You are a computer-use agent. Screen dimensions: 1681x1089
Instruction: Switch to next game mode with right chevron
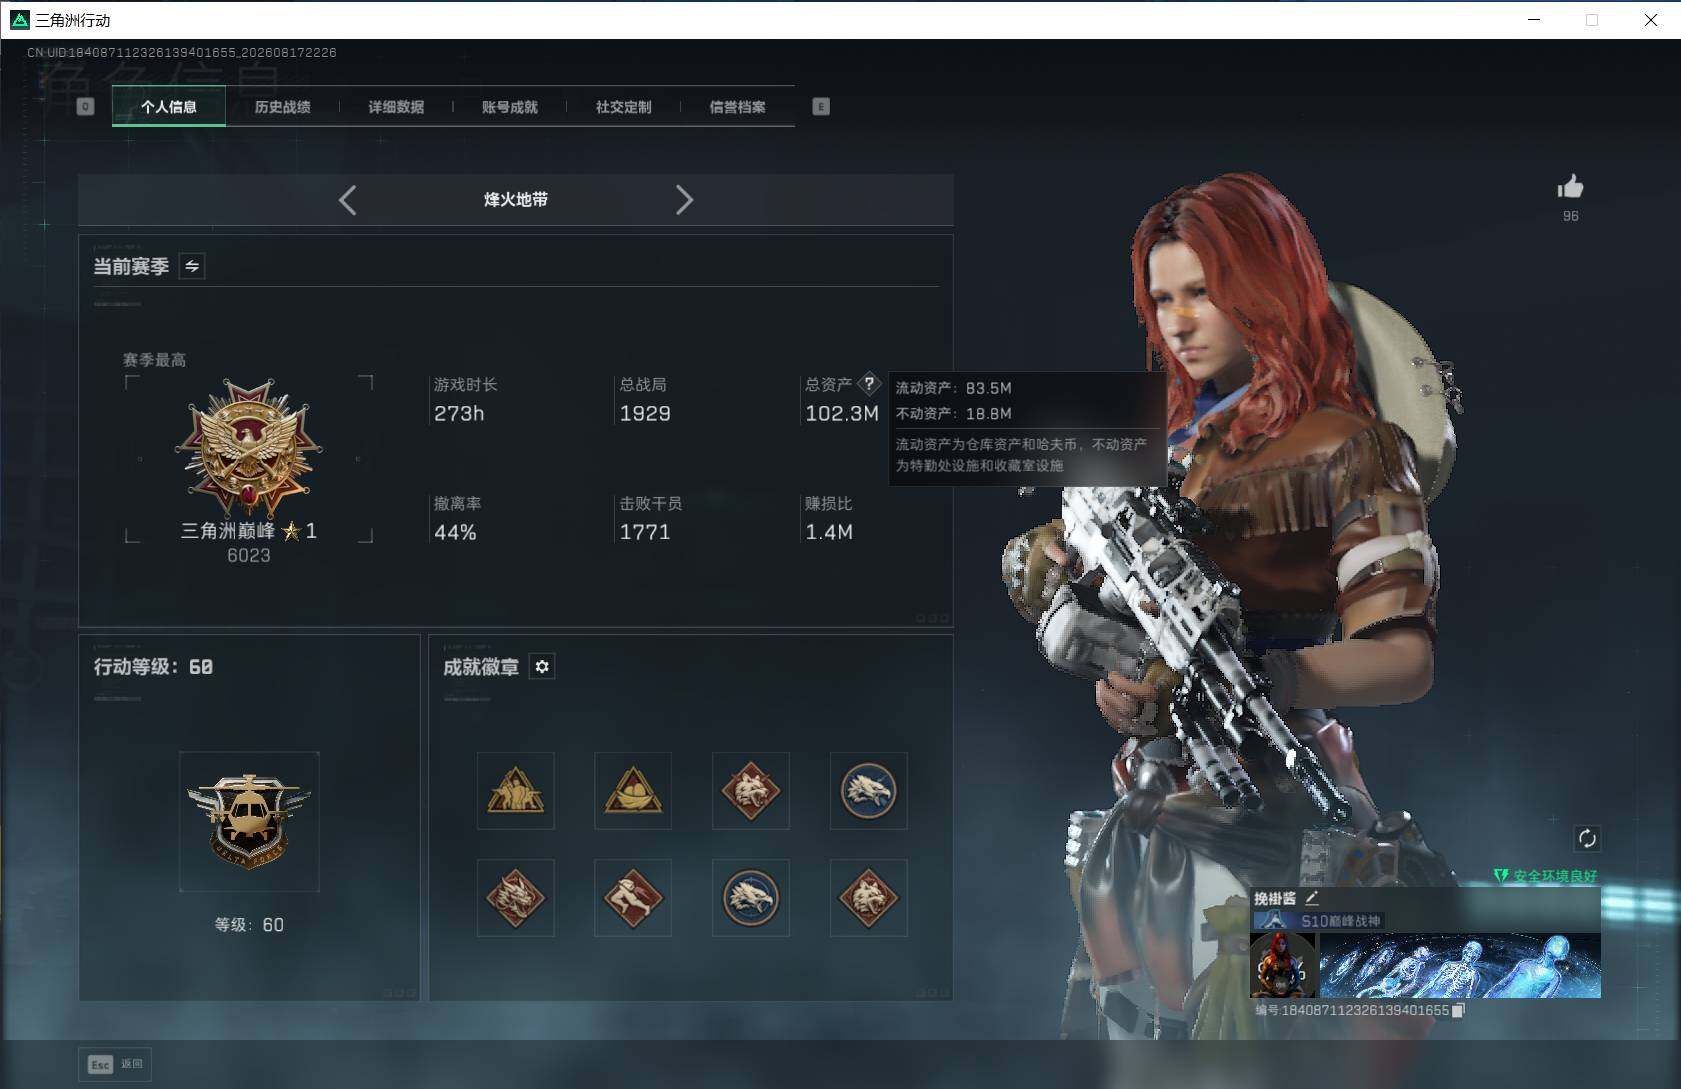684,200
